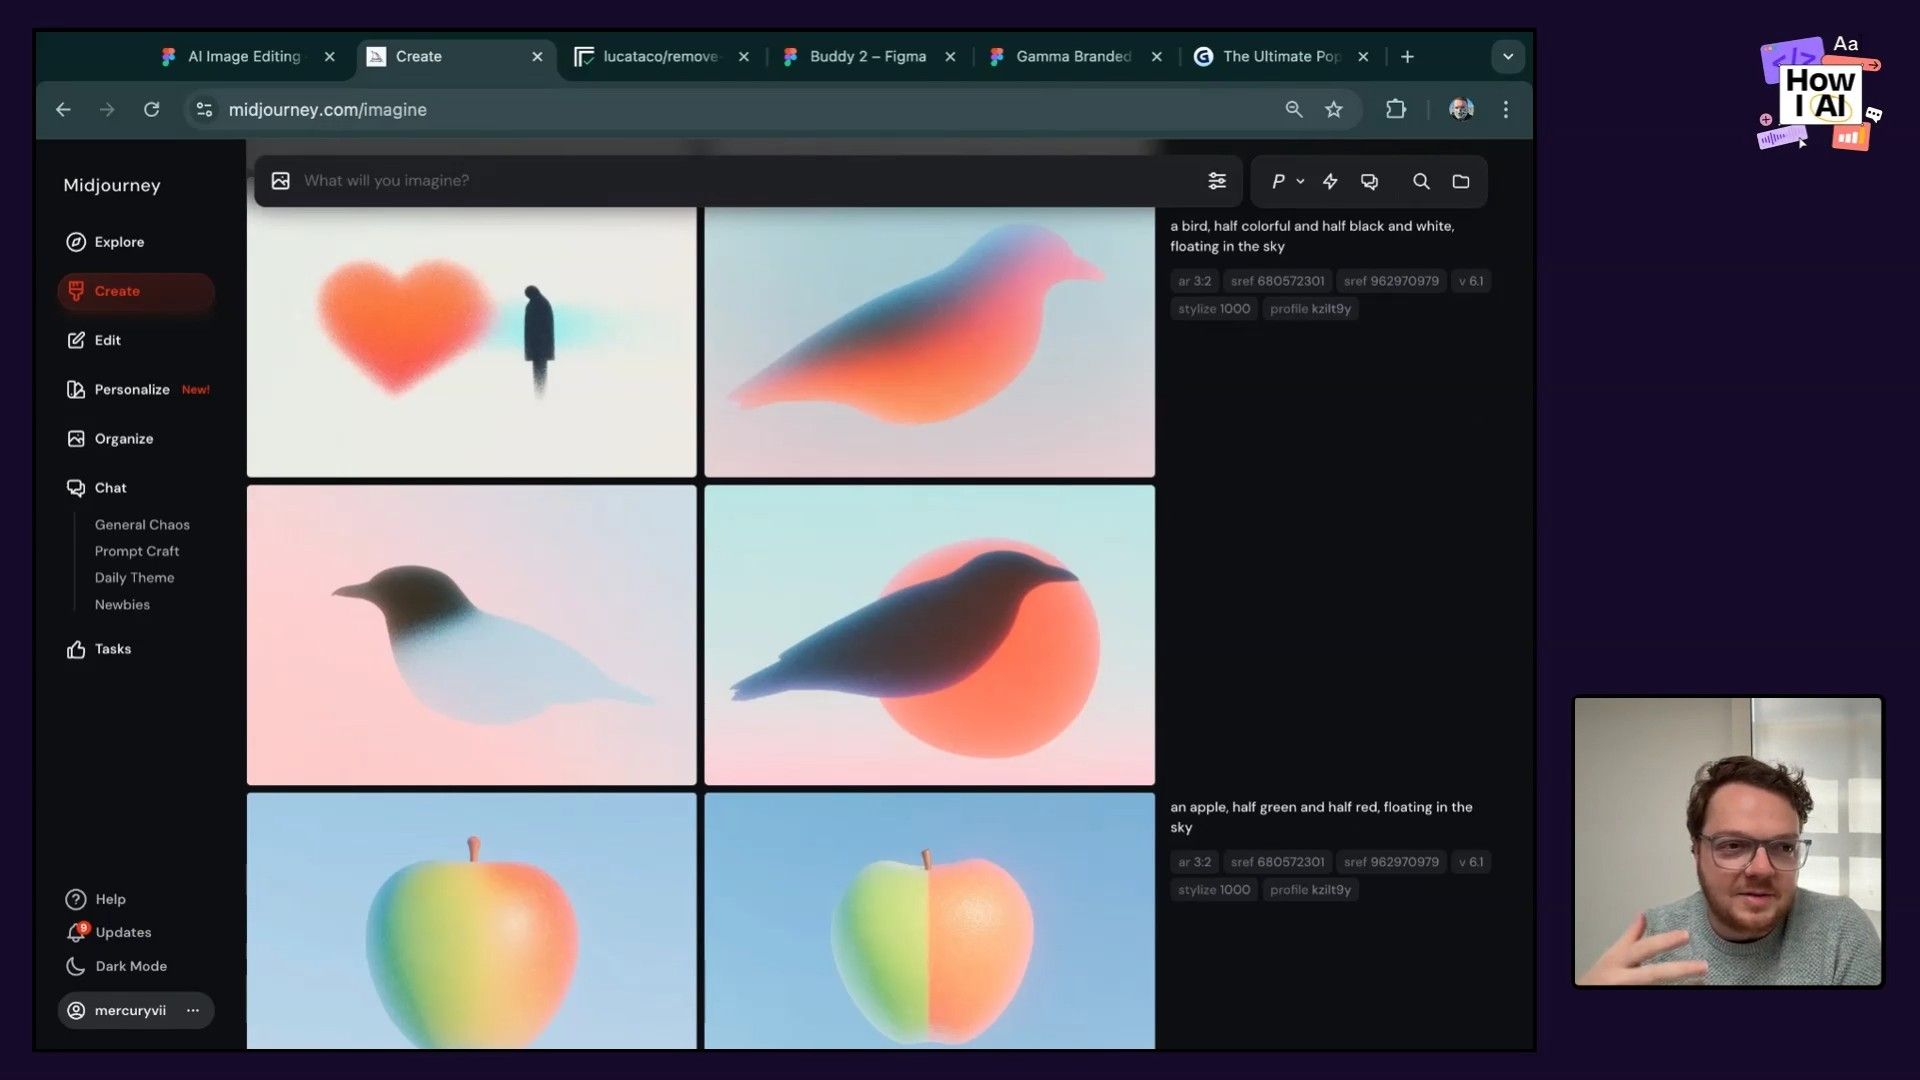Image resolution: width=1920 pixels, height=1080 pixels.
Task: Click sref 962970979 tag on bird prompt
Action: [x=1391, y=281]
